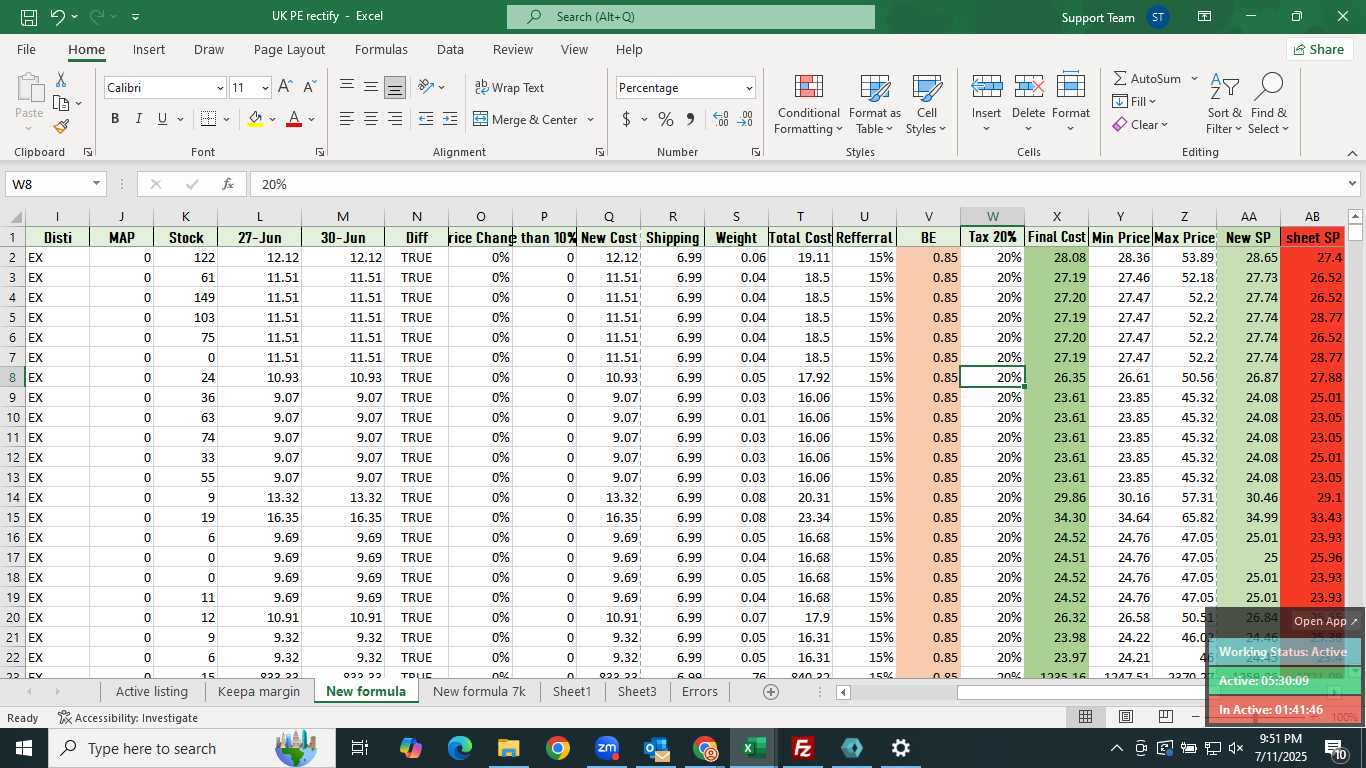Open the Formulas ribbon tab
The image size is (1366, 768).
point(381,49)
